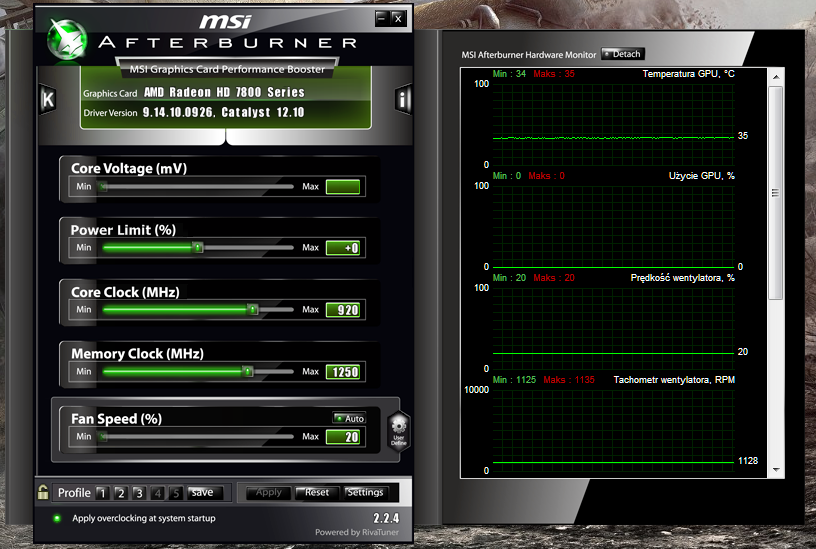Open the Settings button

coord(365,492)
